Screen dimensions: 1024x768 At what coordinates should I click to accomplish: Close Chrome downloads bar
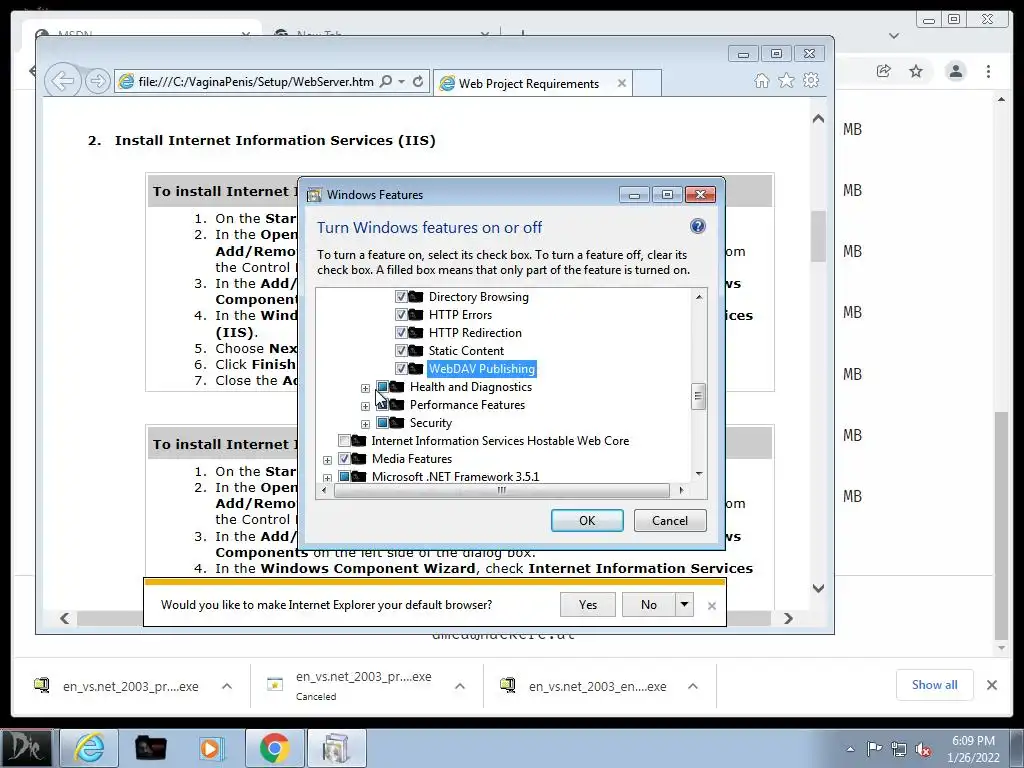coord(991,685)
